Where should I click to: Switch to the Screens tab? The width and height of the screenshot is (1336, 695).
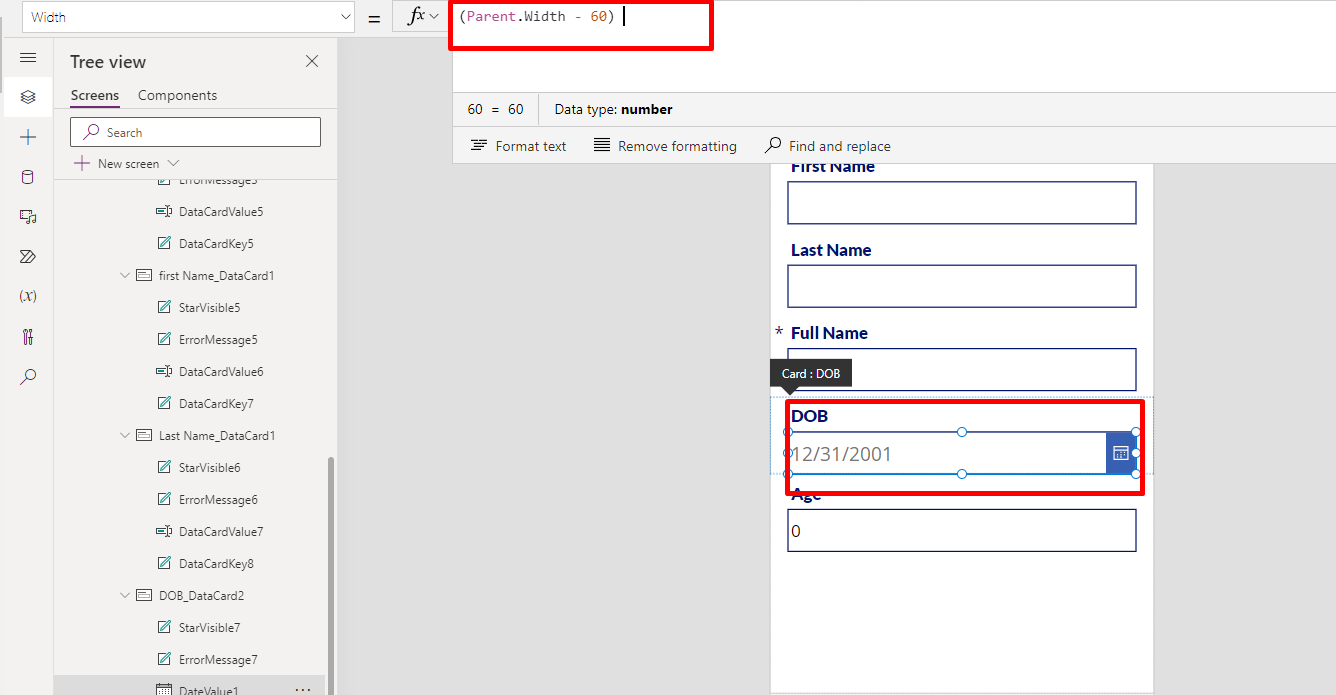[95, 95]
